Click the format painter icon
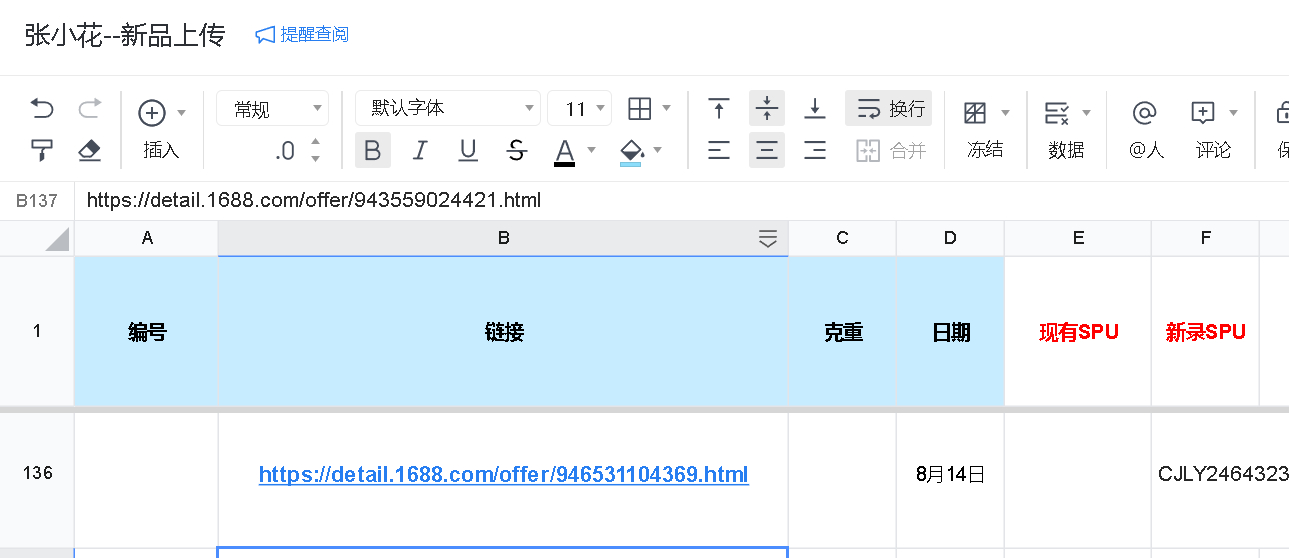The height and width of the screenshot is (558, 1289). coord(42,151)
